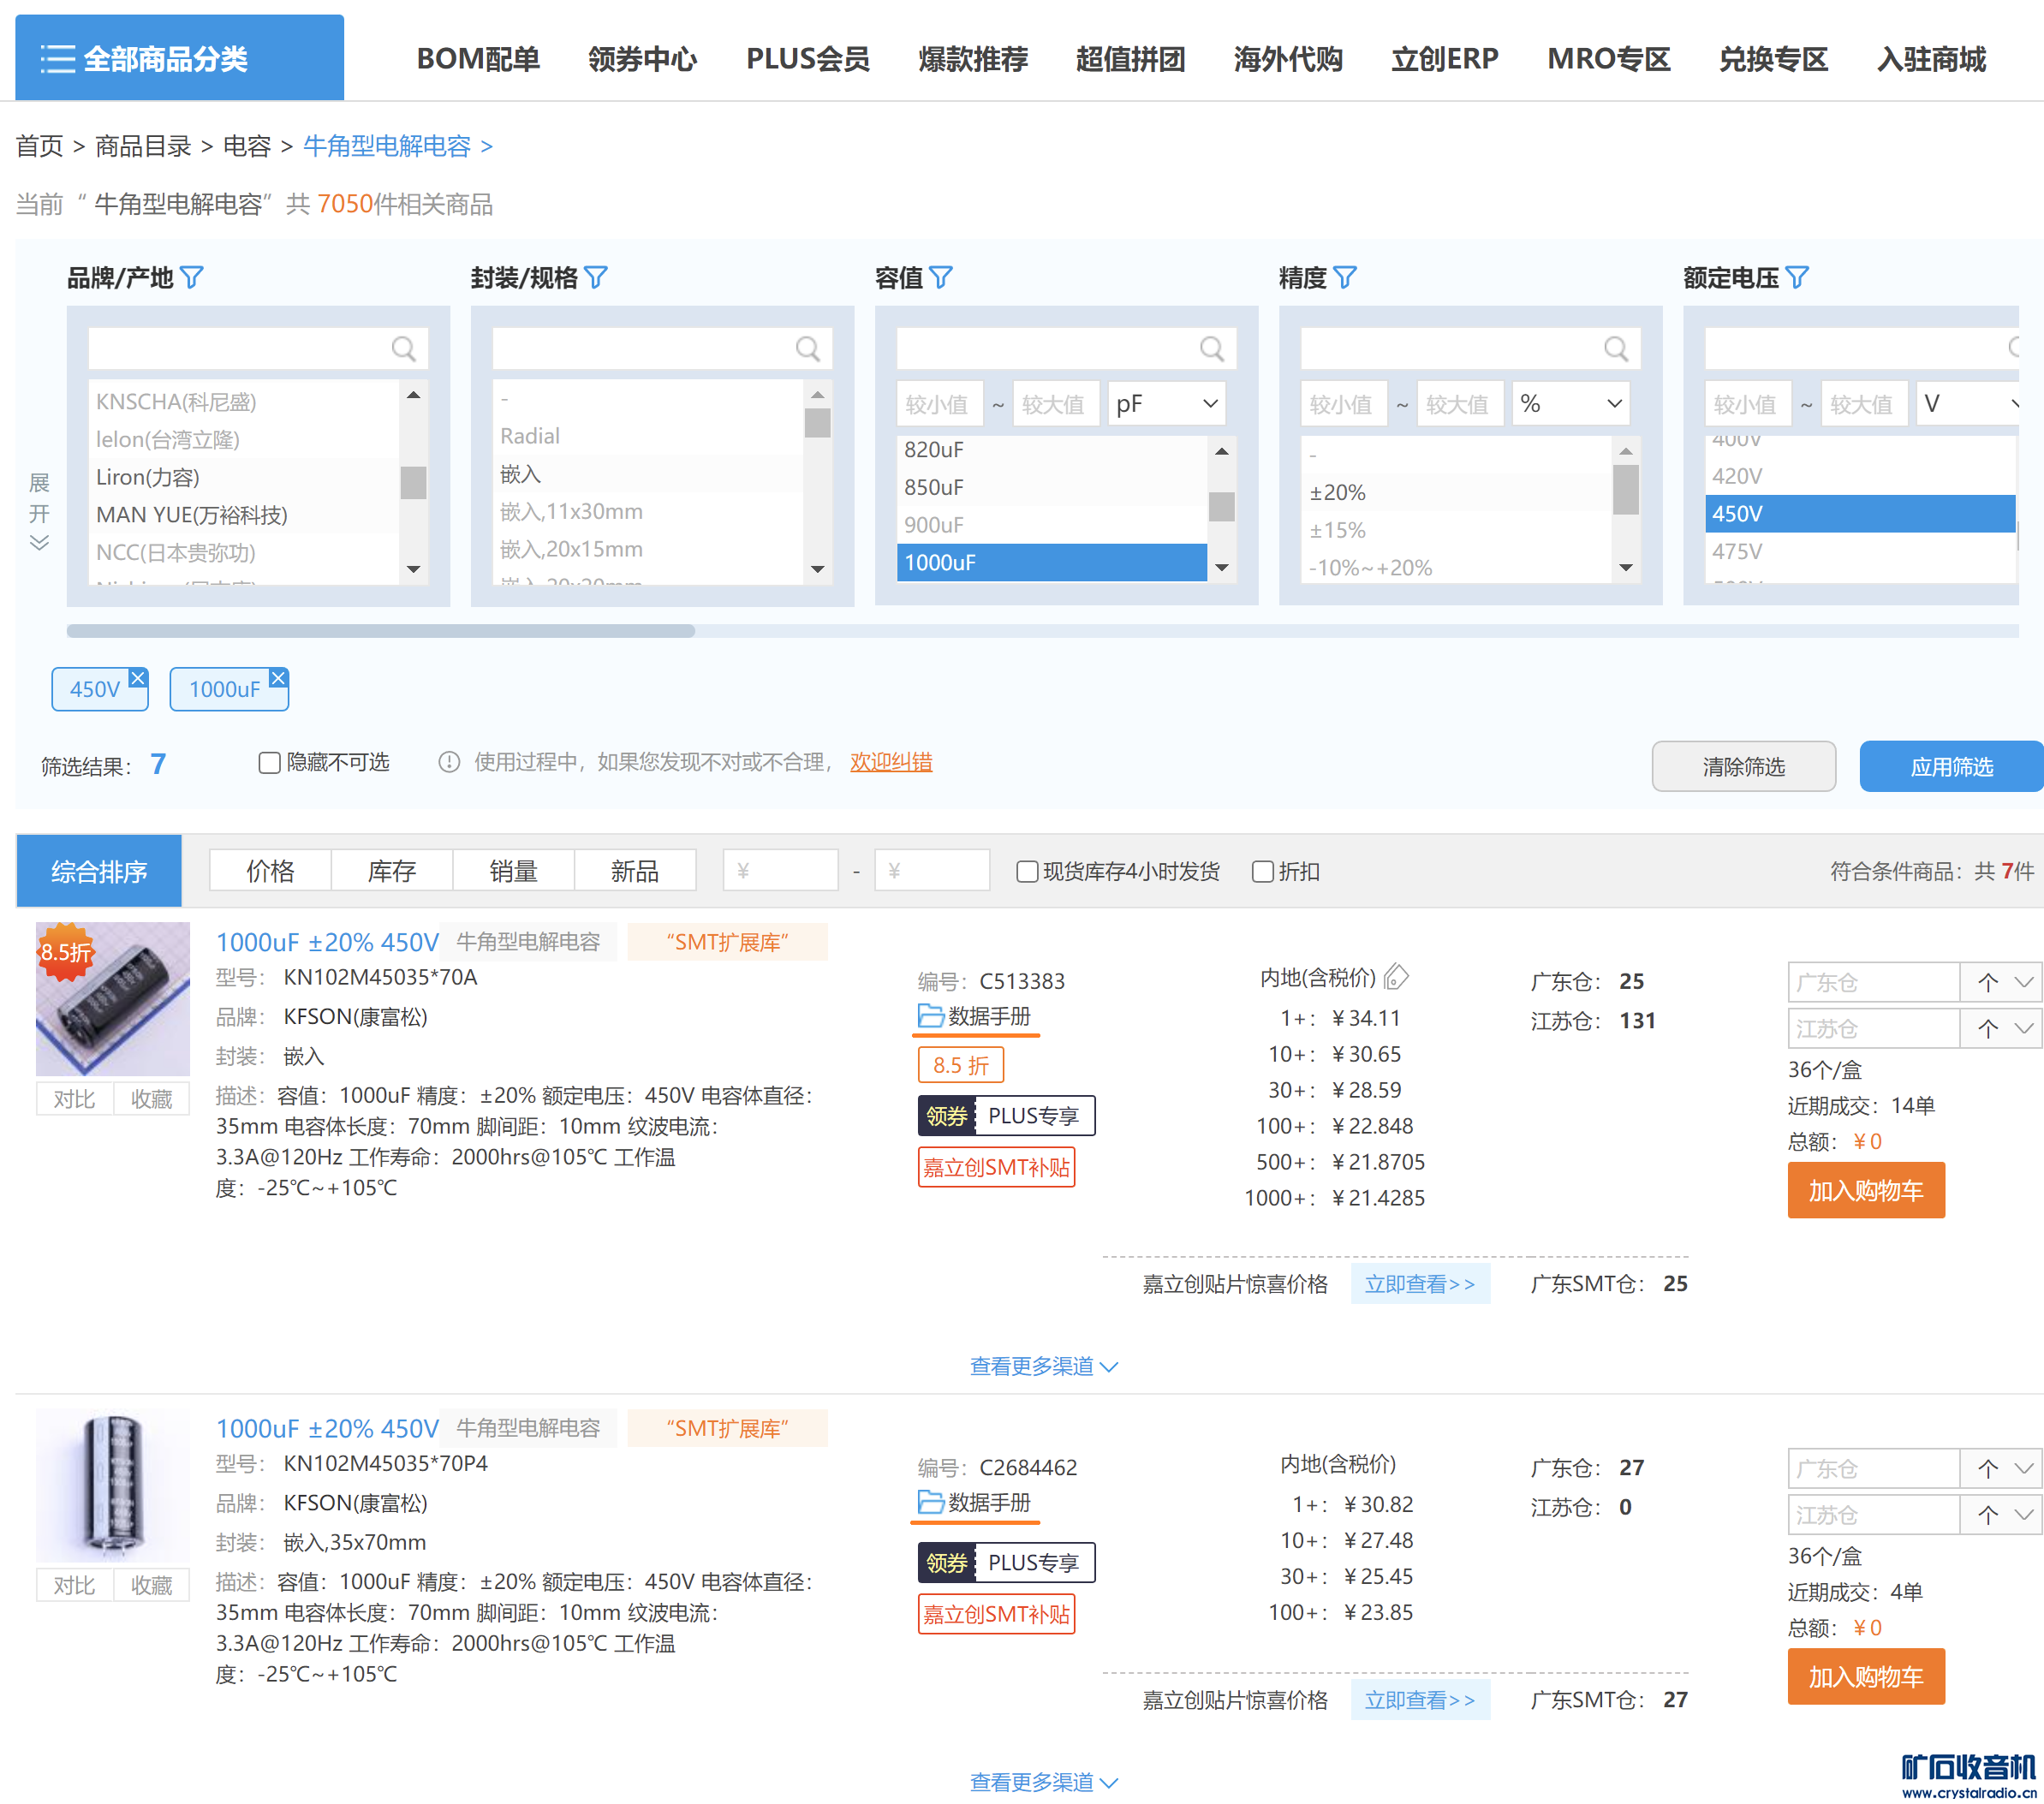Click the 清除筛选 button
The height and width of the screenshot is (1804, 2044).
click(x=1743, y=766)
